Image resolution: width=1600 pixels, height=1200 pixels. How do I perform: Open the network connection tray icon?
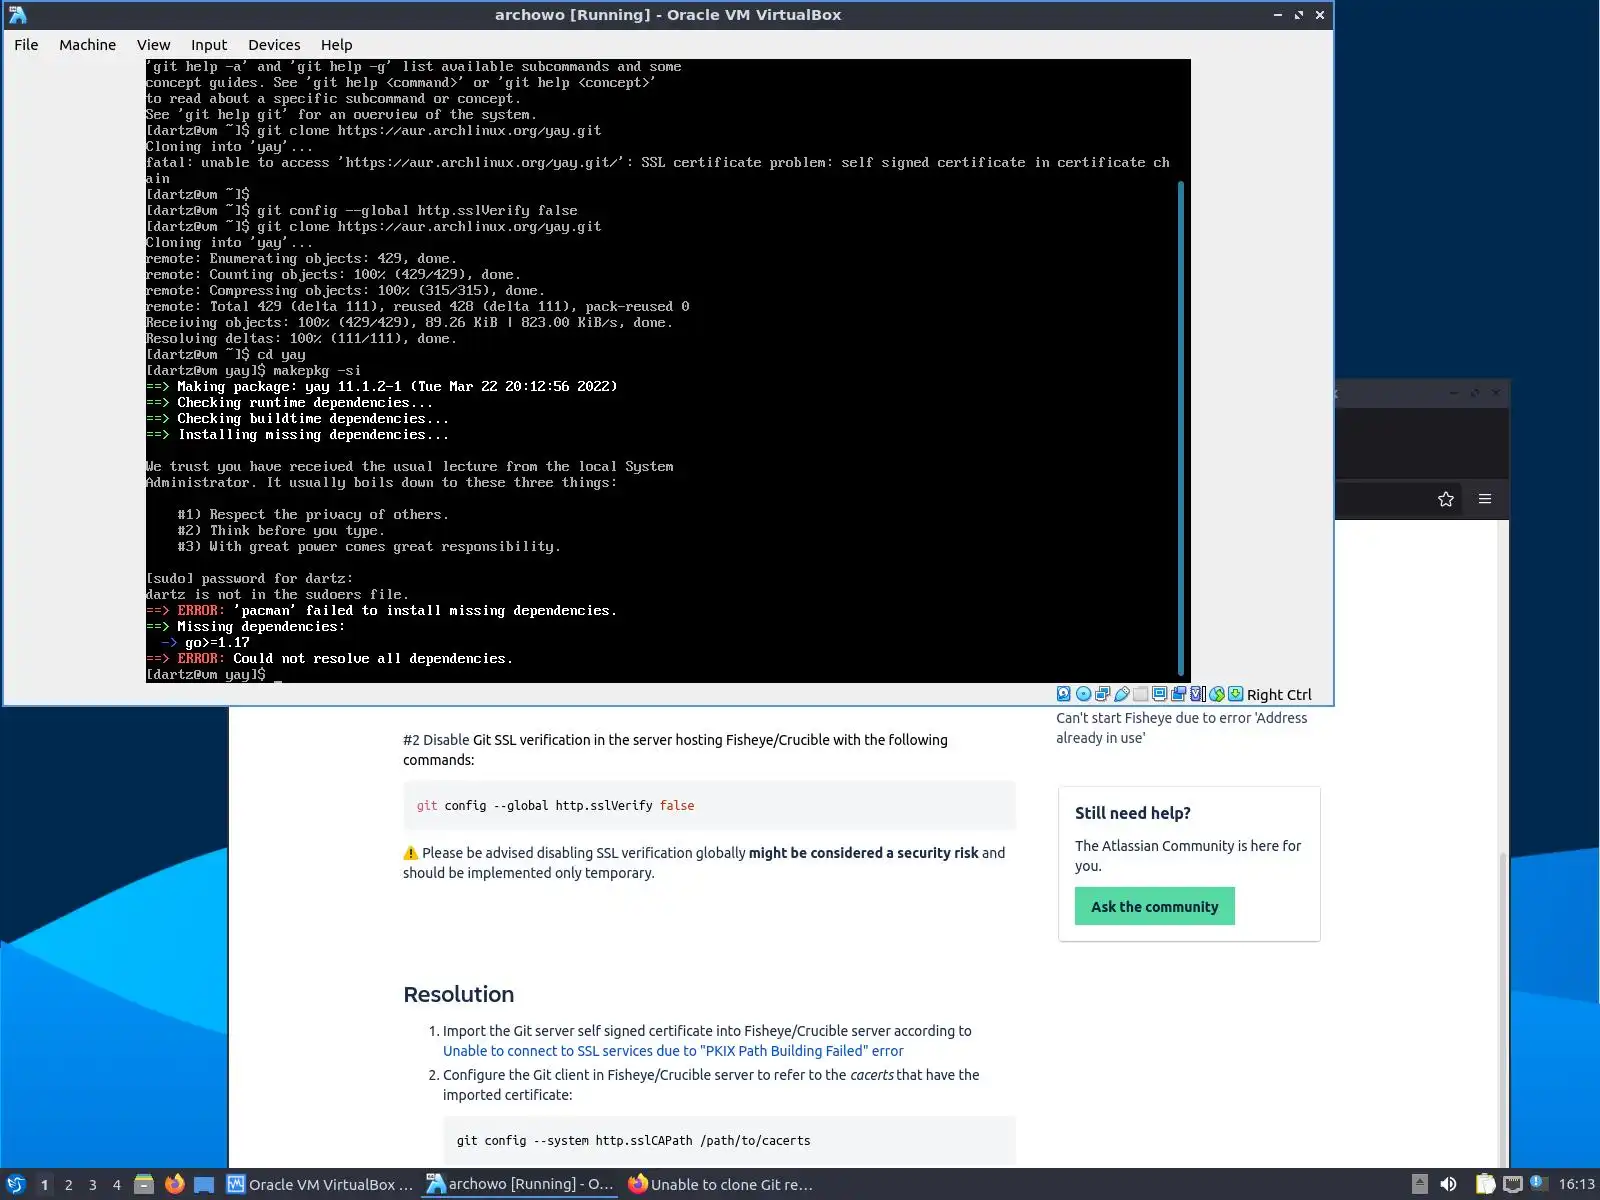1513,1184
